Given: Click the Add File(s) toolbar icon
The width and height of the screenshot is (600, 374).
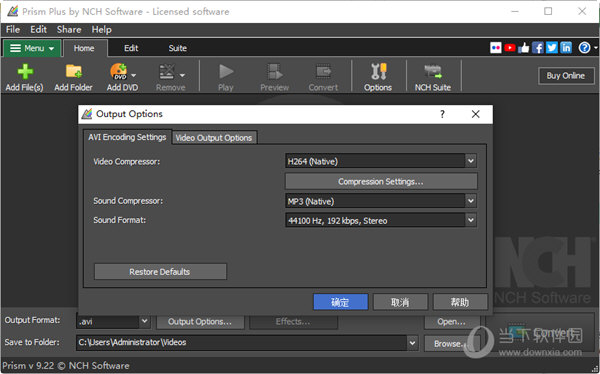Looking at the screenshot, I should click(x=24, y=77).
